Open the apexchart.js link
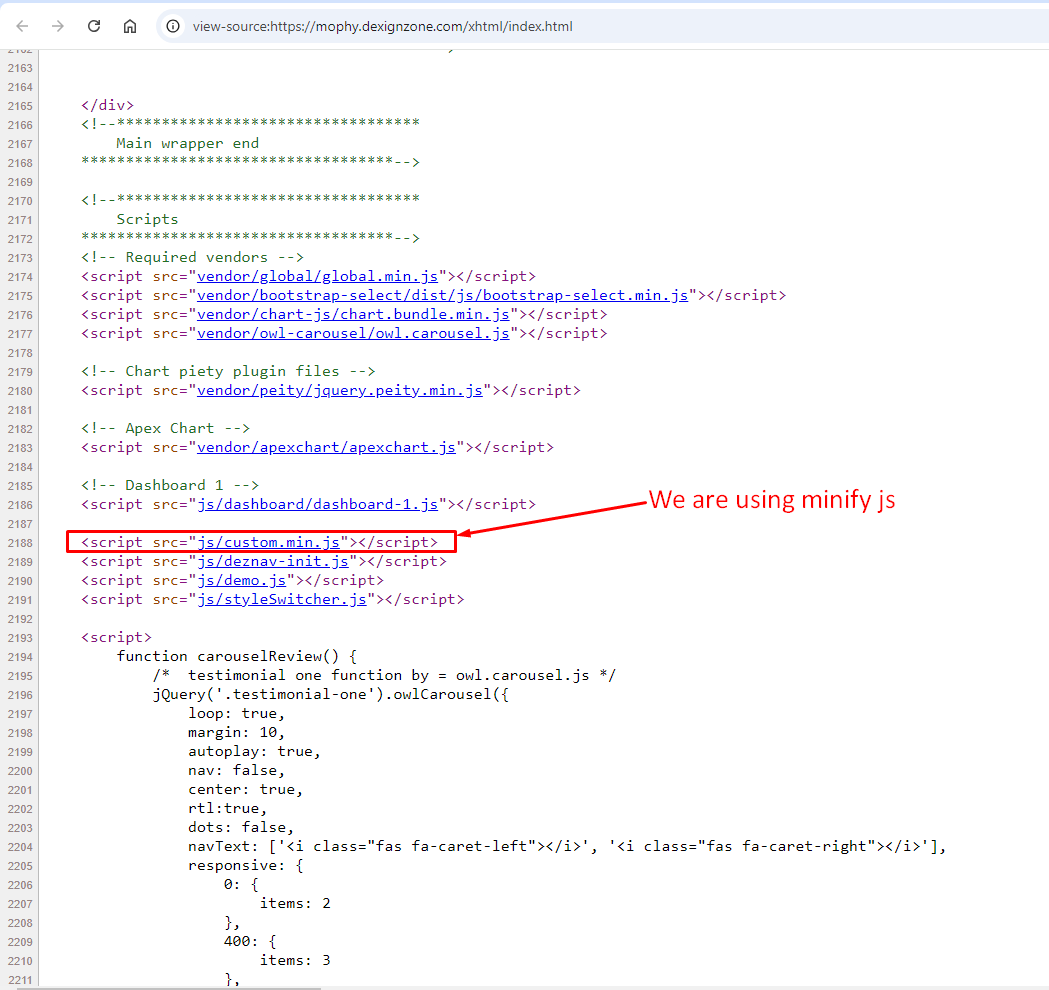Screen dimensions: 1049x990 pyautogui.click(x=326, y=447)
